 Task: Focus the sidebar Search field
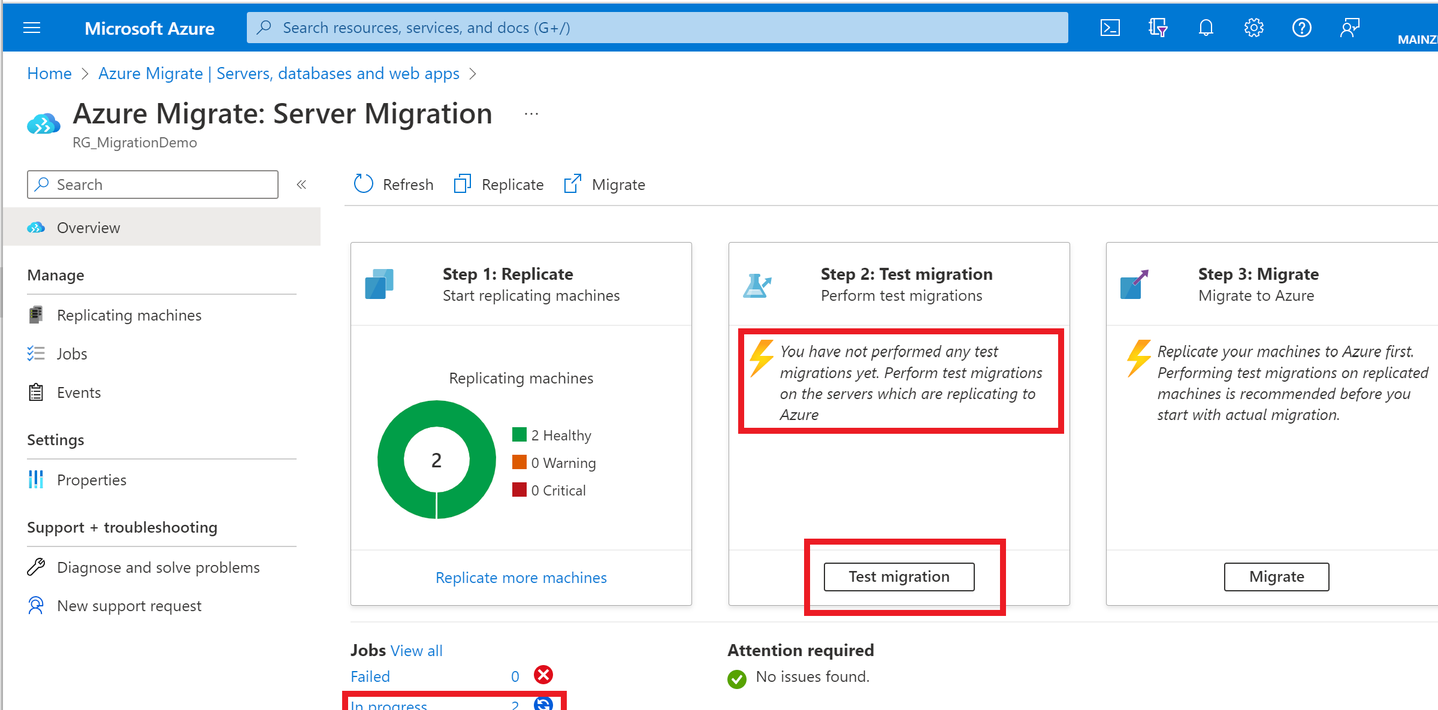(153, 184)
